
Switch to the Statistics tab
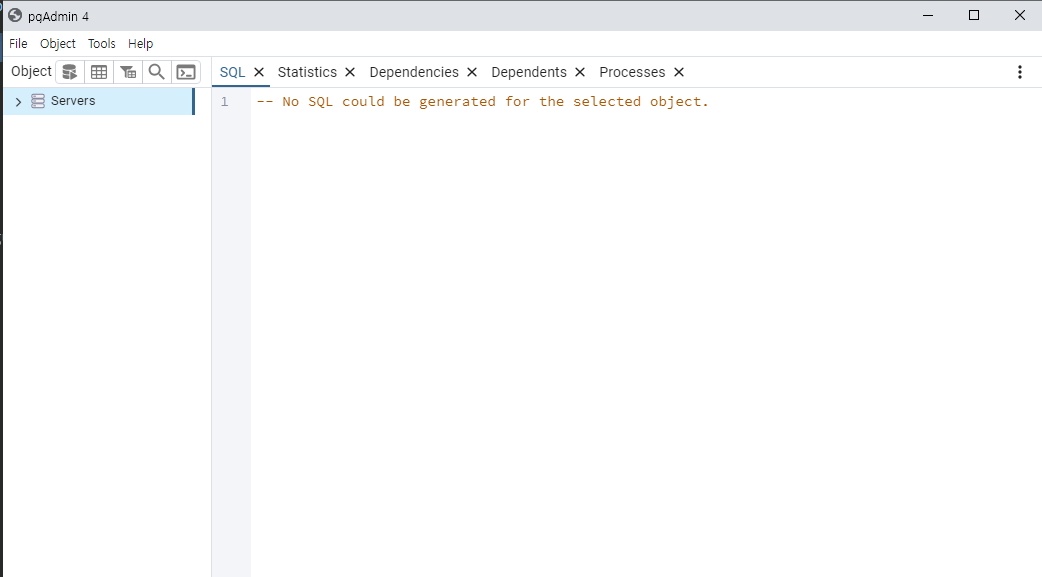click(x=307, y=72)
